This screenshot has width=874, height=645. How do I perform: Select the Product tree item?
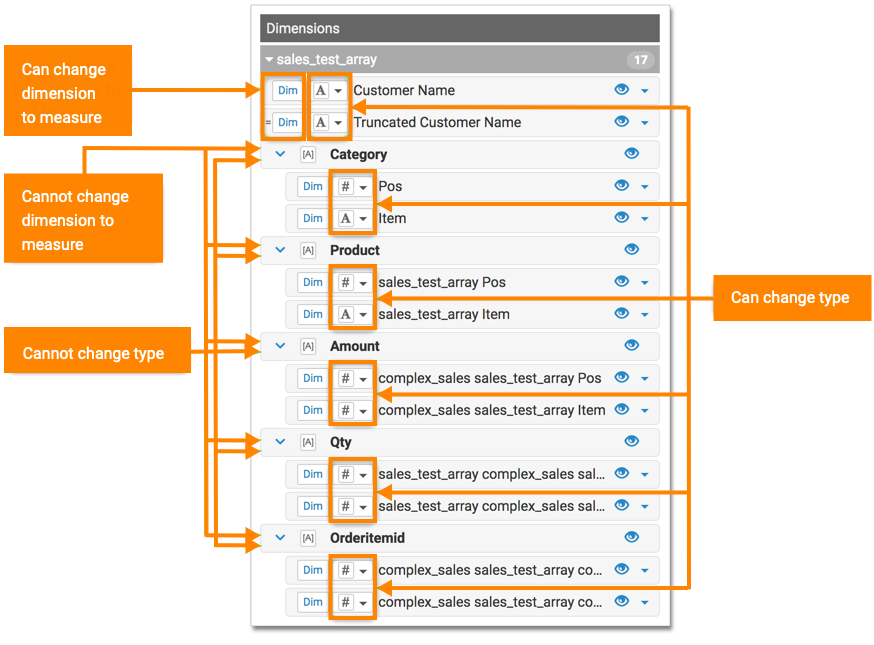pyautogui.click(x=355, y=251)
